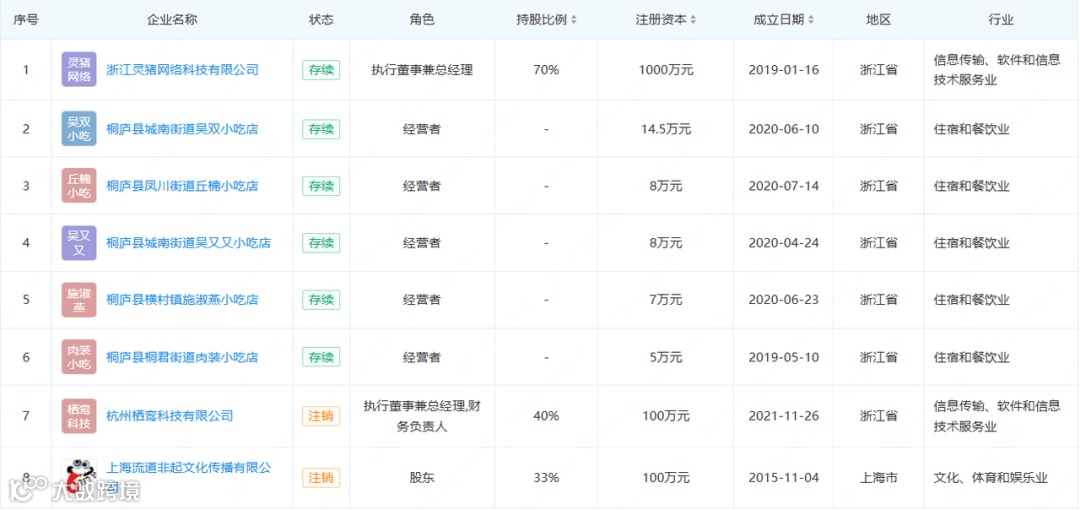Screen dimensions: 1080x510
Task: Select the date 2020-04-24
Action: (784, 243)
